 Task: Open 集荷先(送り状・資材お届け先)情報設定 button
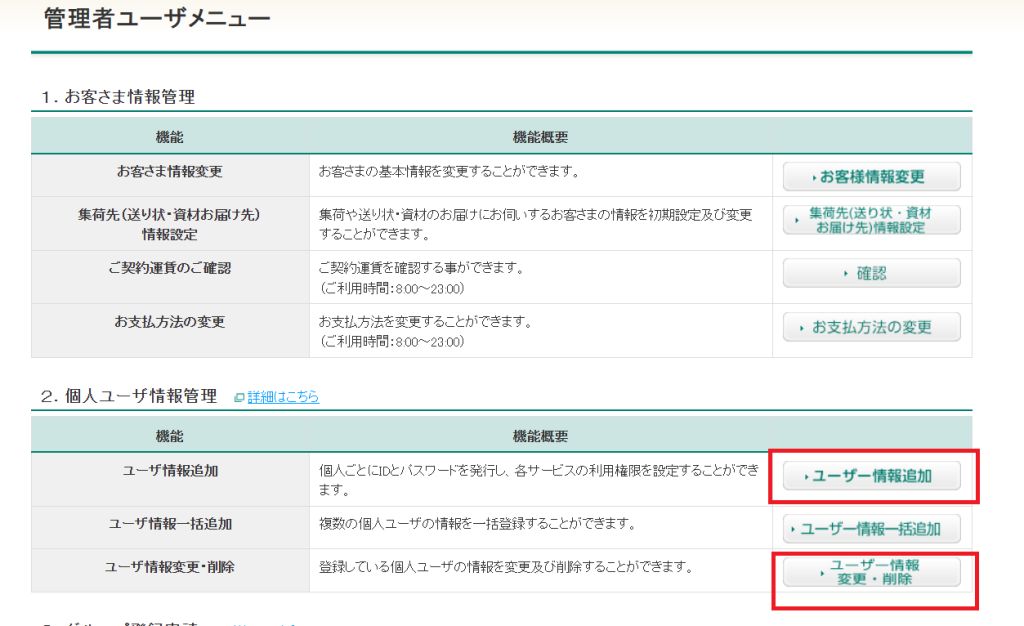pos(871,220)
